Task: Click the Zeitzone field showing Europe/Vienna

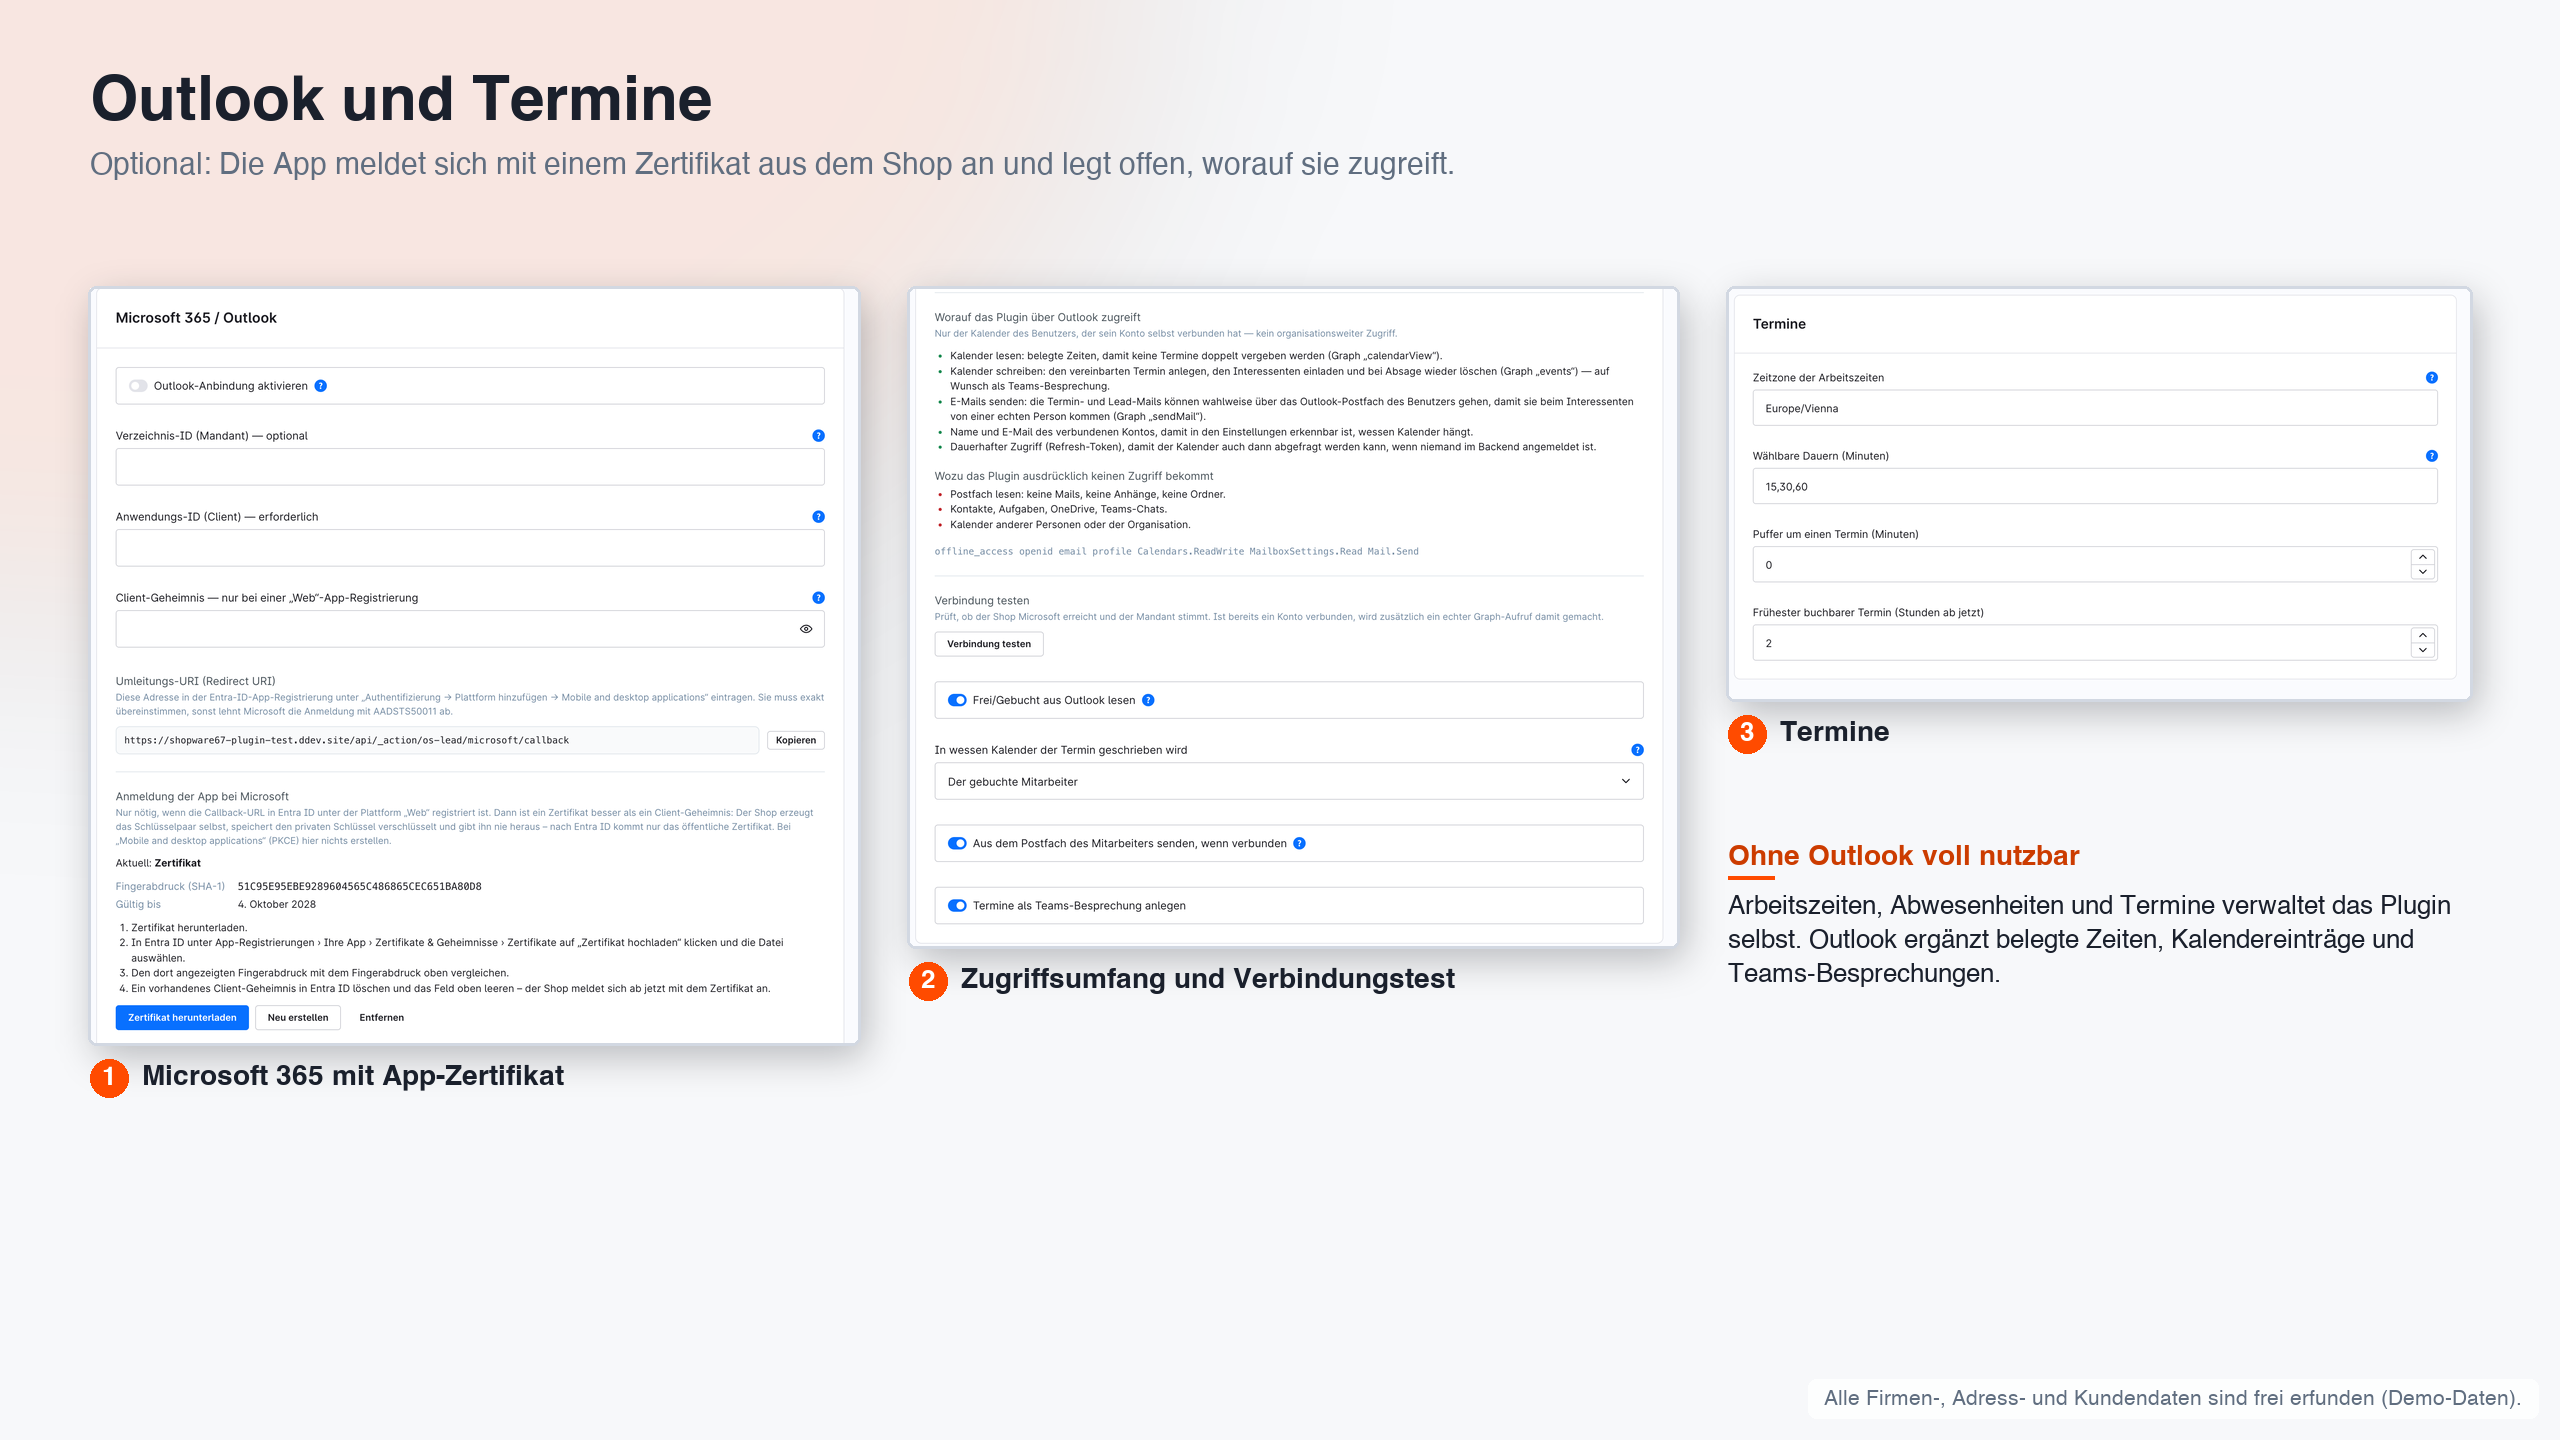Action: click(2094, 408)
